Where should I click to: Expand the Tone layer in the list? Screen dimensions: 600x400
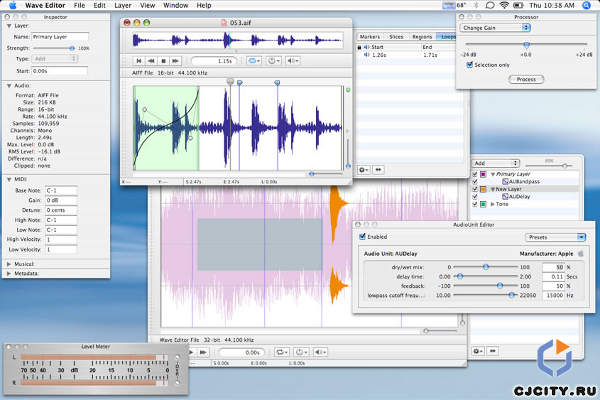click(492, 204)
